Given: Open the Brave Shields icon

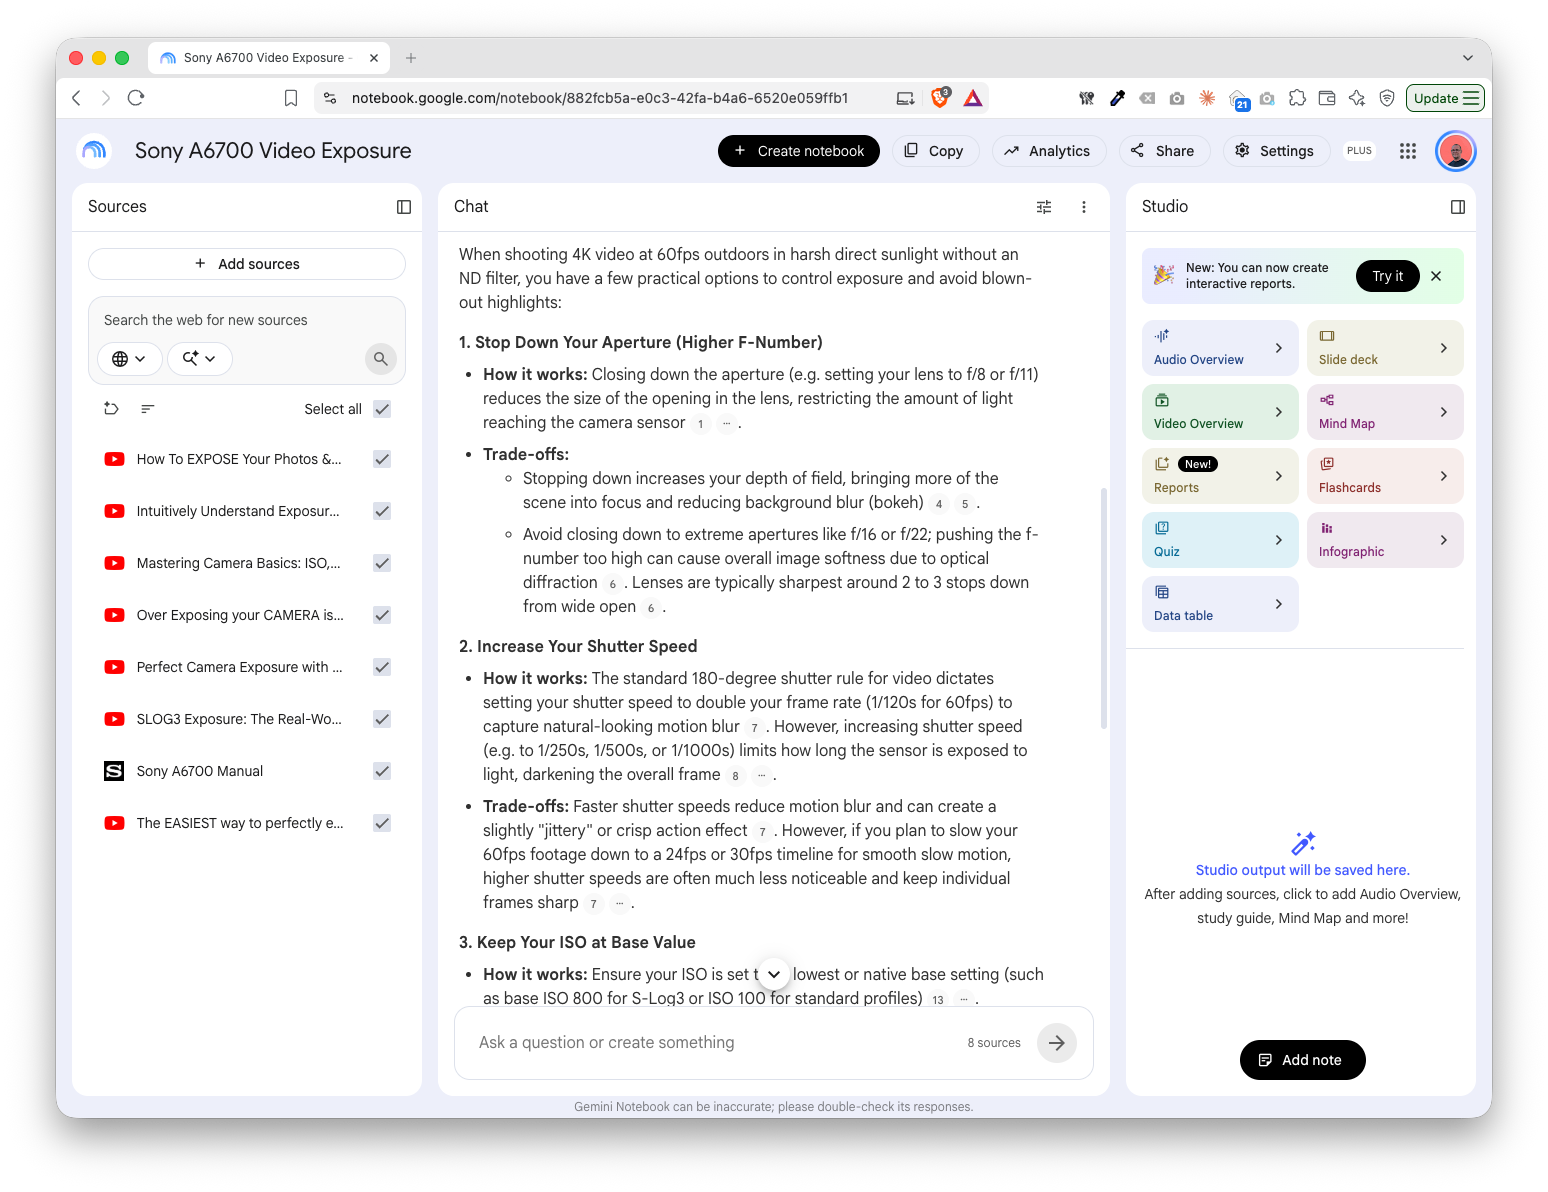Looking at the screenshot, I should click(x=940, y=98).
